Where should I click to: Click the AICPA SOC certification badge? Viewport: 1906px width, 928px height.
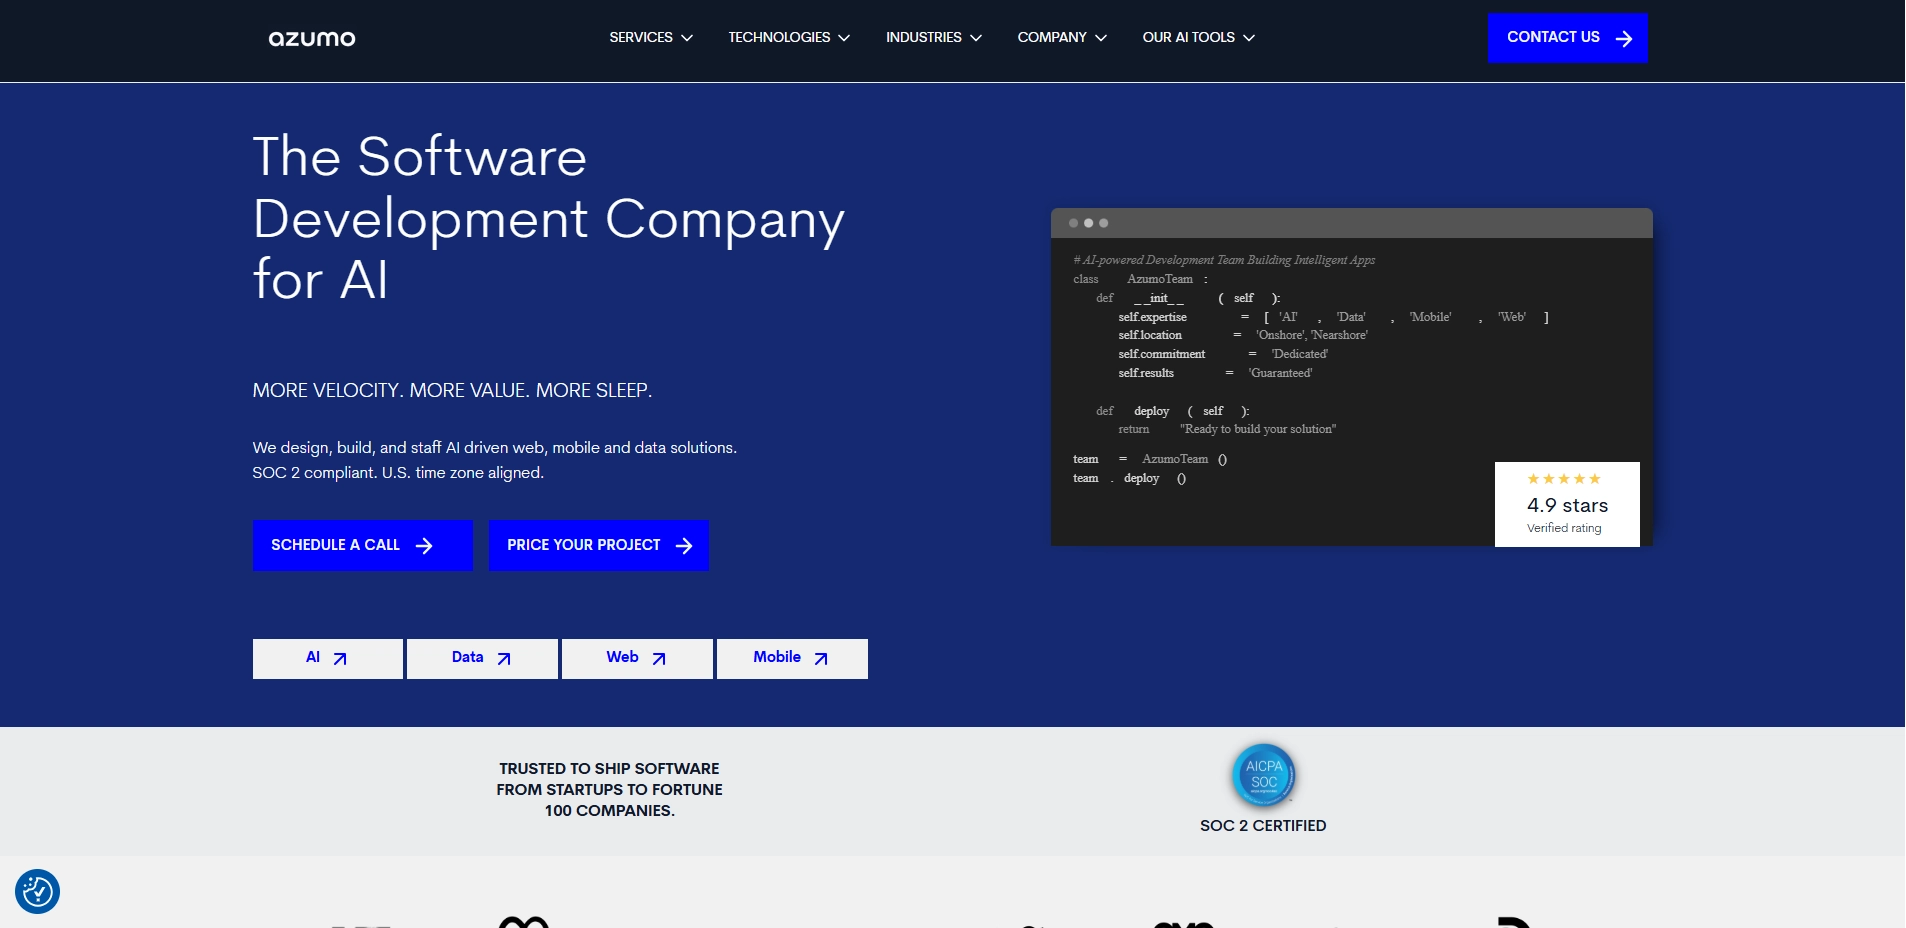tap(1263, 775)
